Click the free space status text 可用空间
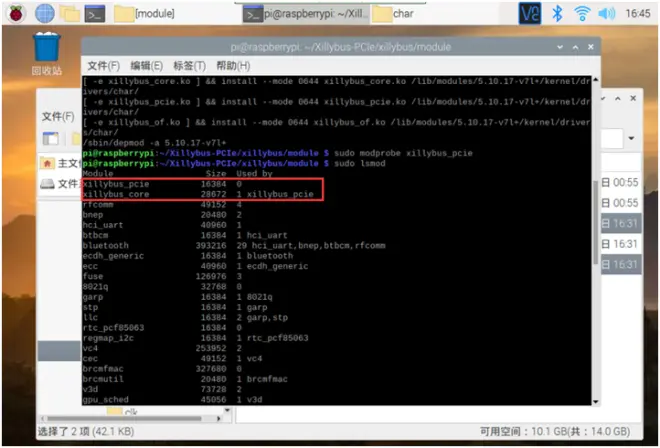660x448 pixels. 555,432
